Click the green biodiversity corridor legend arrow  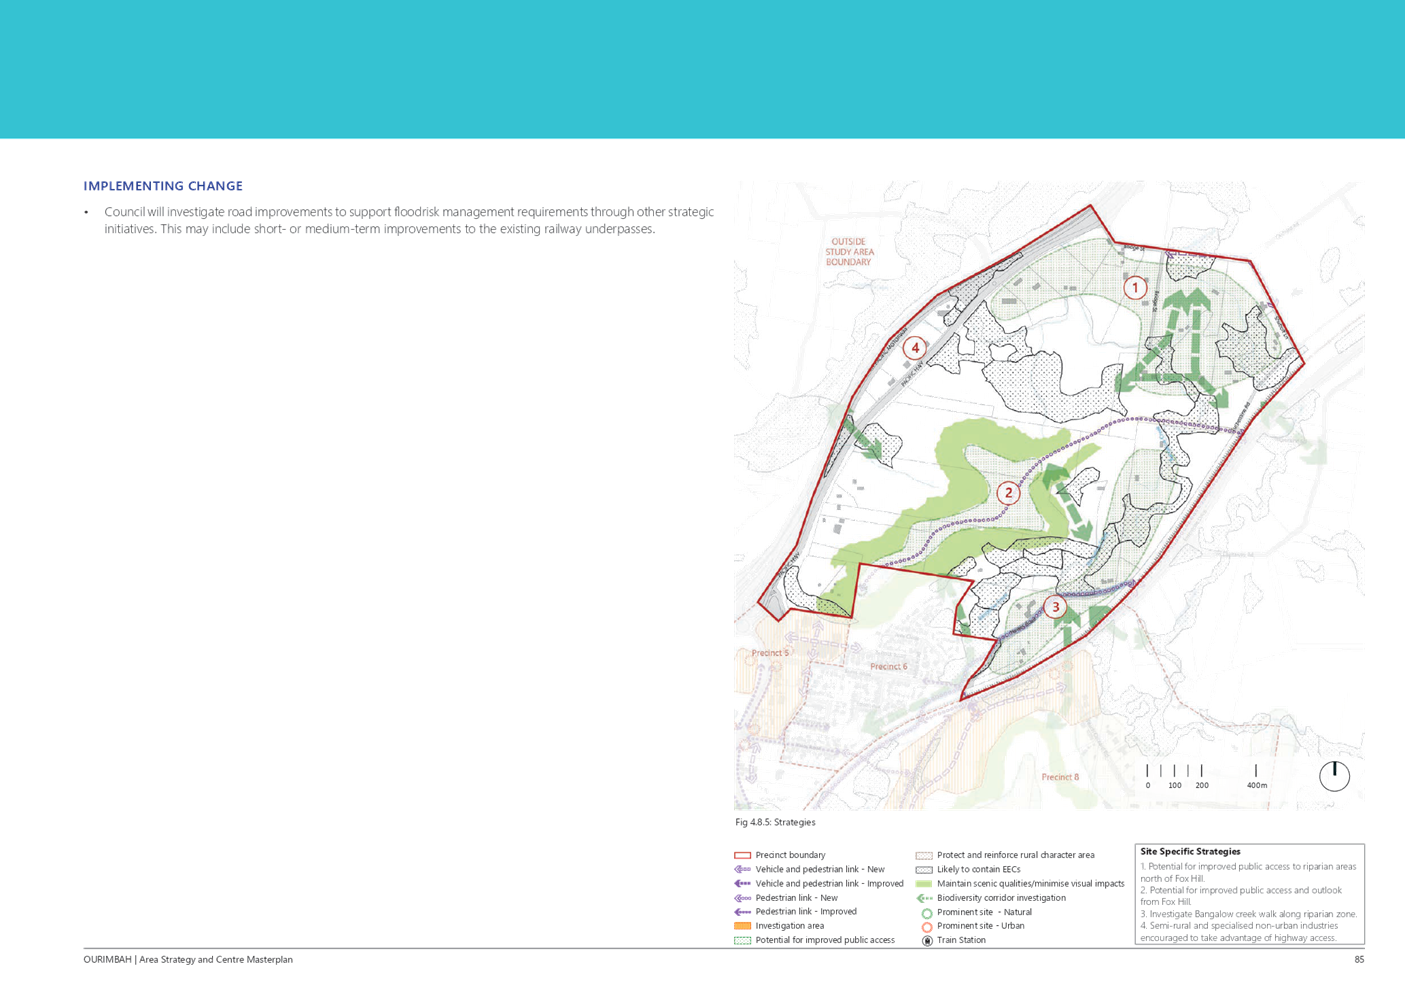point(924,898)
